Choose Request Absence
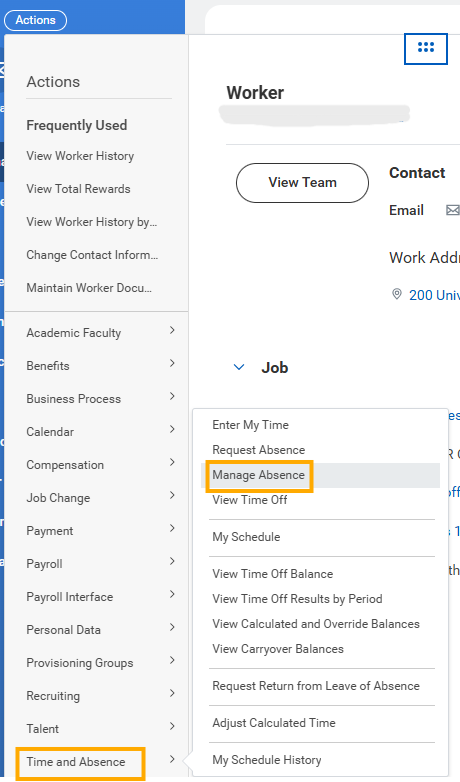The image size is (460, 782). click(258, 450)
